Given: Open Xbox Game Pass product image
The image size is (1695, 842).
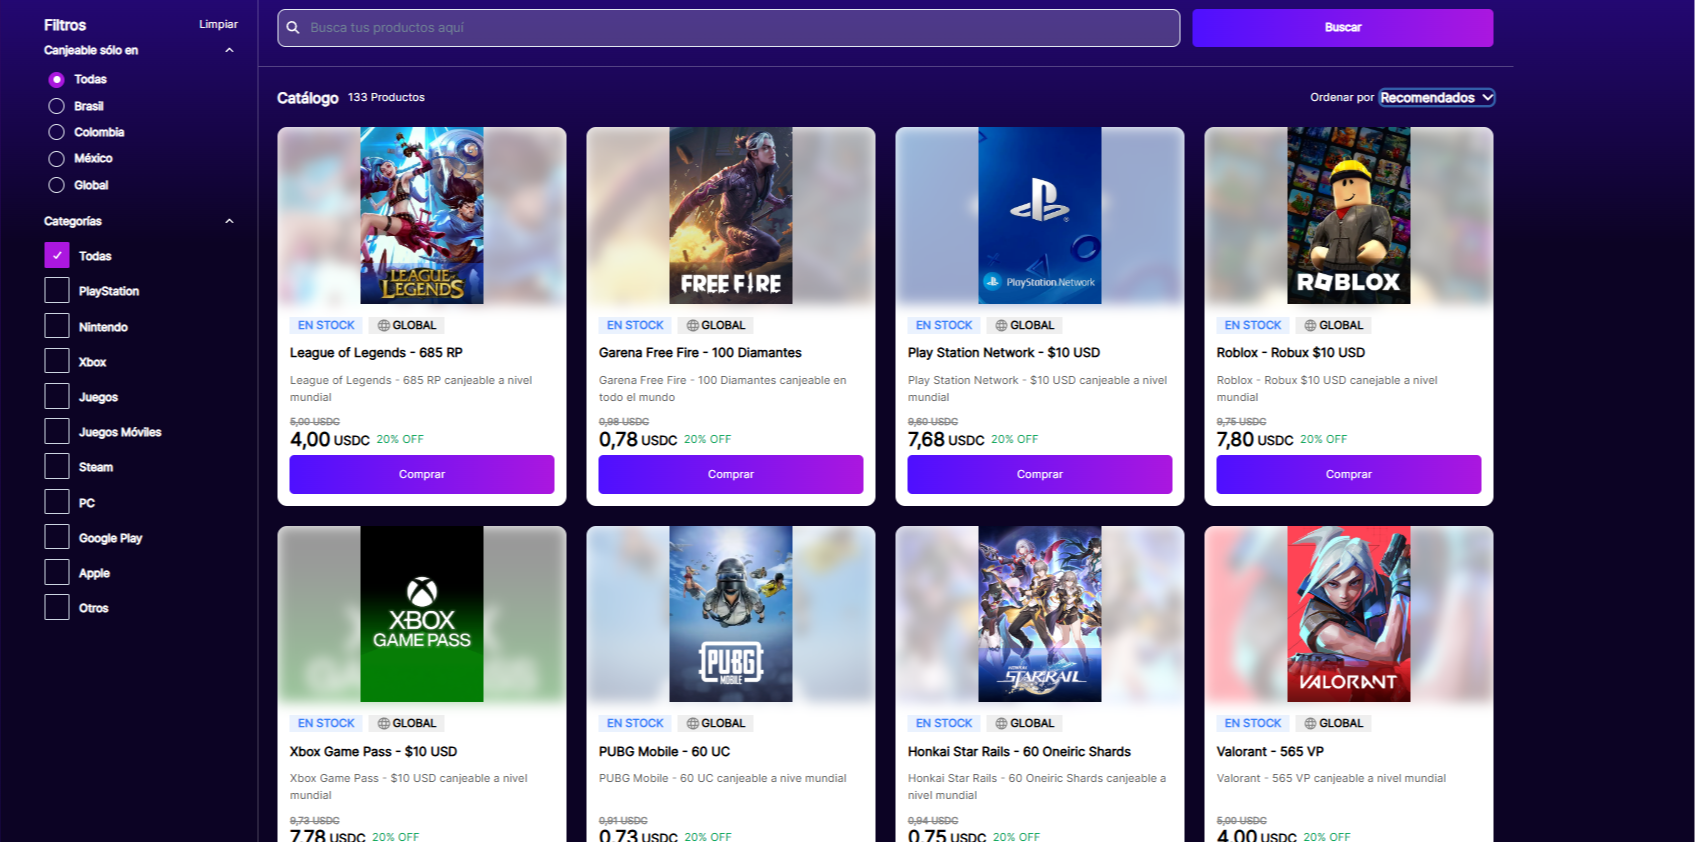Looking at the screenshot, I should point(422,614).
